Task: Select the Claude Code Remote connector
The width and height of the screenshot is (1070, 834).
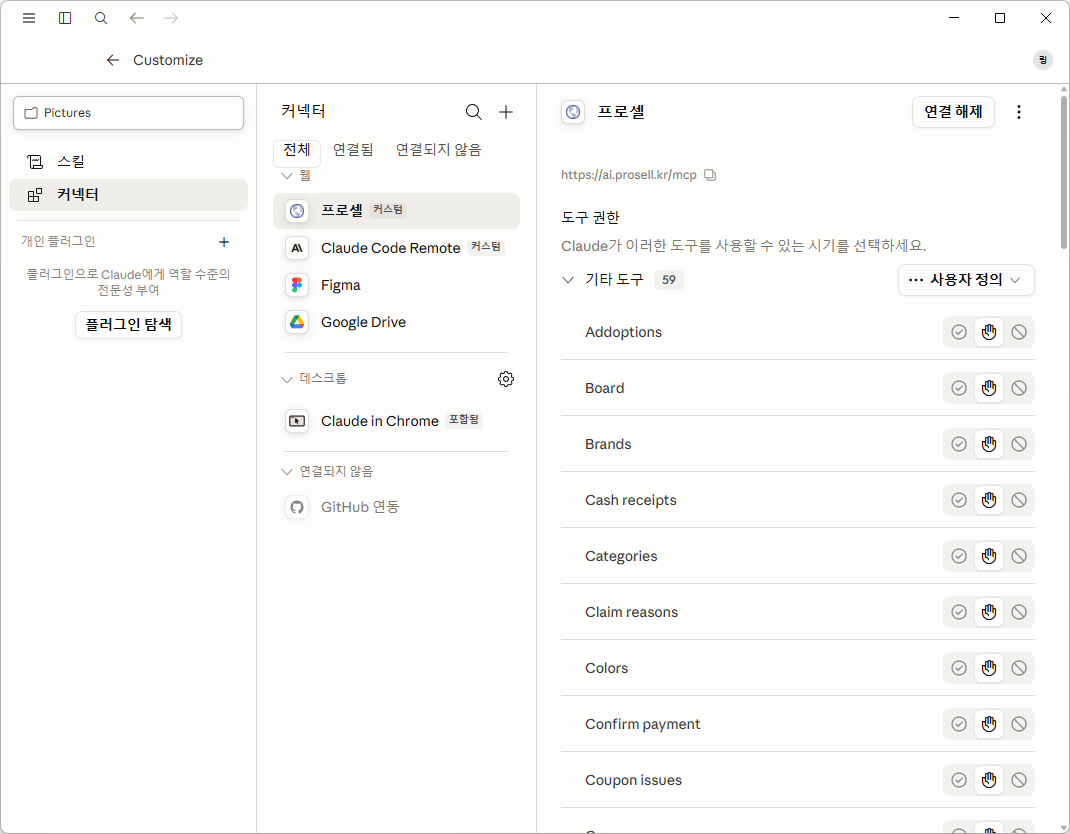Action: pos(396,248)
